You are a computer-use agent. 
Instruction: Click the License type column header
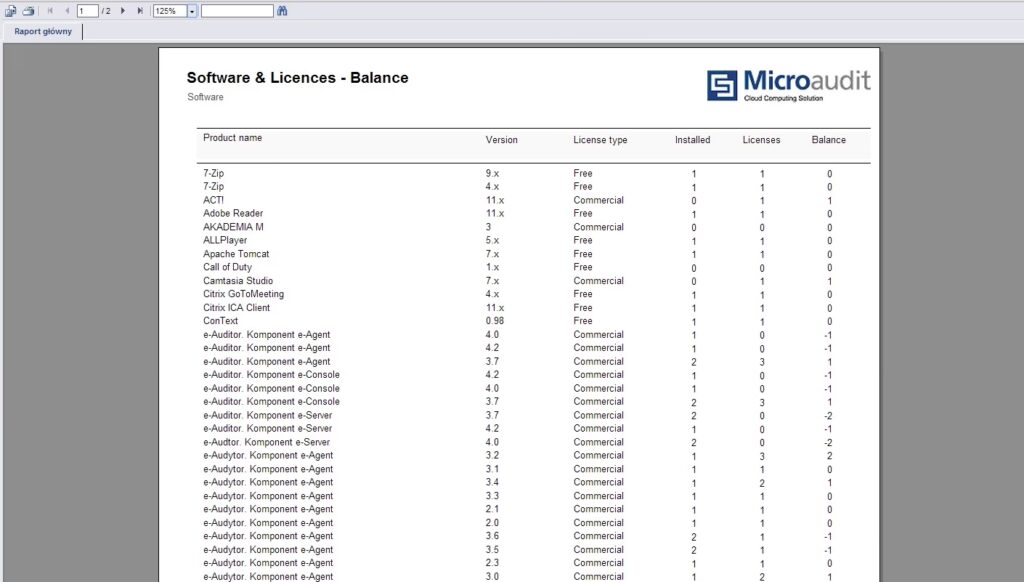point(600,140)
